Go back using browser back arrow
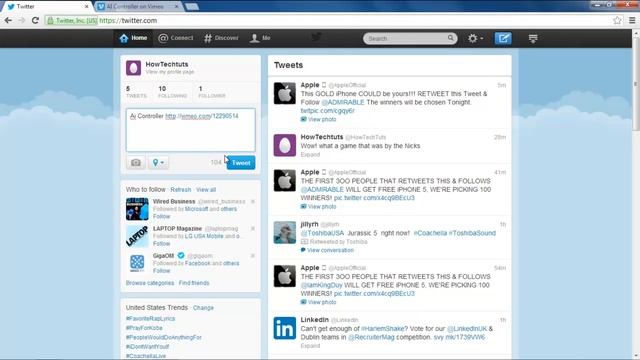The width and height of the screenshot is (640, 360). click(x=8, y=20)
